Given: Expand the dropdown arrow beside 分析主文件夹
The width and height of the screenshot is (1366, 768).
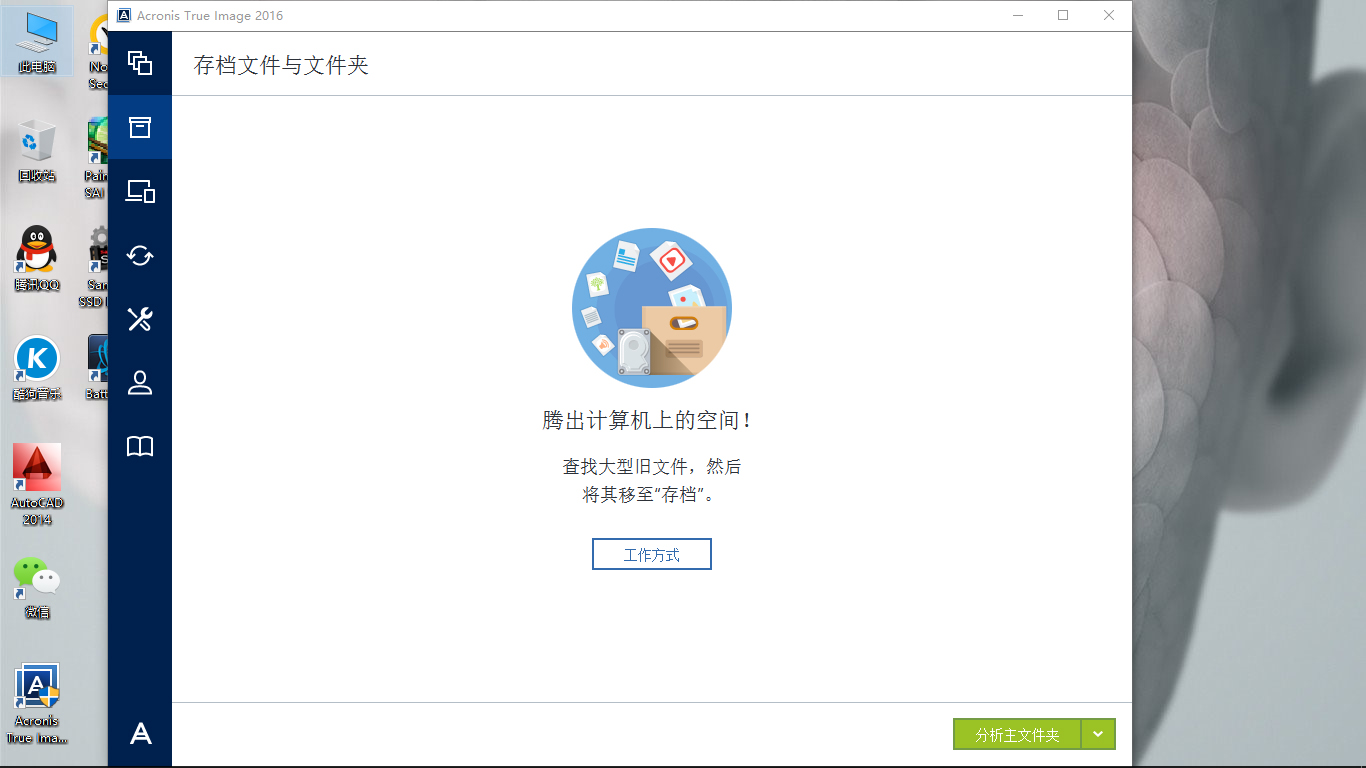Looking at the screenshot, I should 1098,734.
